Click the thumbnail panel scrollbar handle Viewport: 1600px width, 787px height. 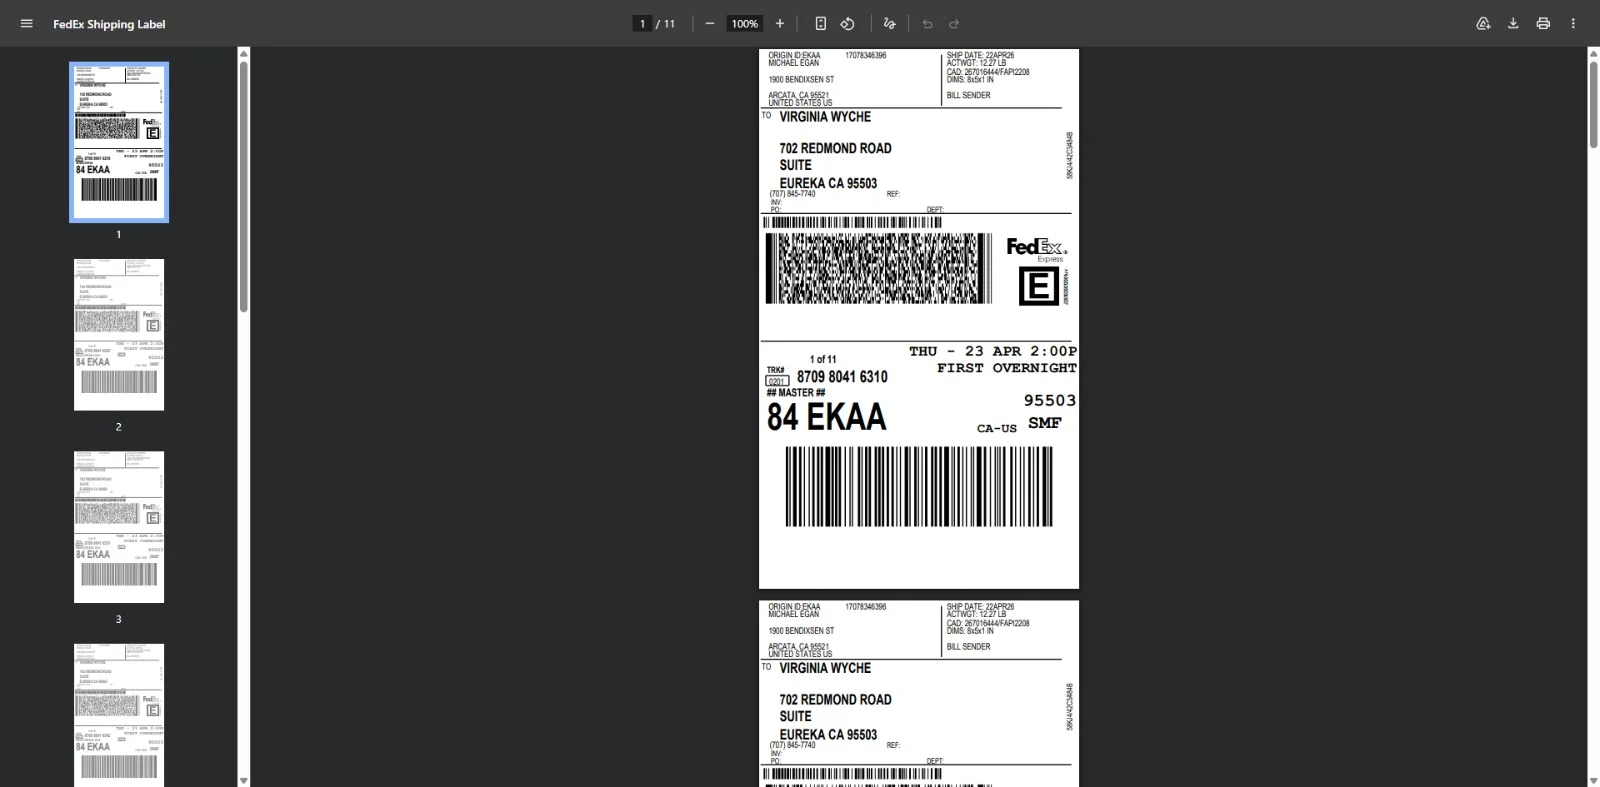tap(243, 186)
